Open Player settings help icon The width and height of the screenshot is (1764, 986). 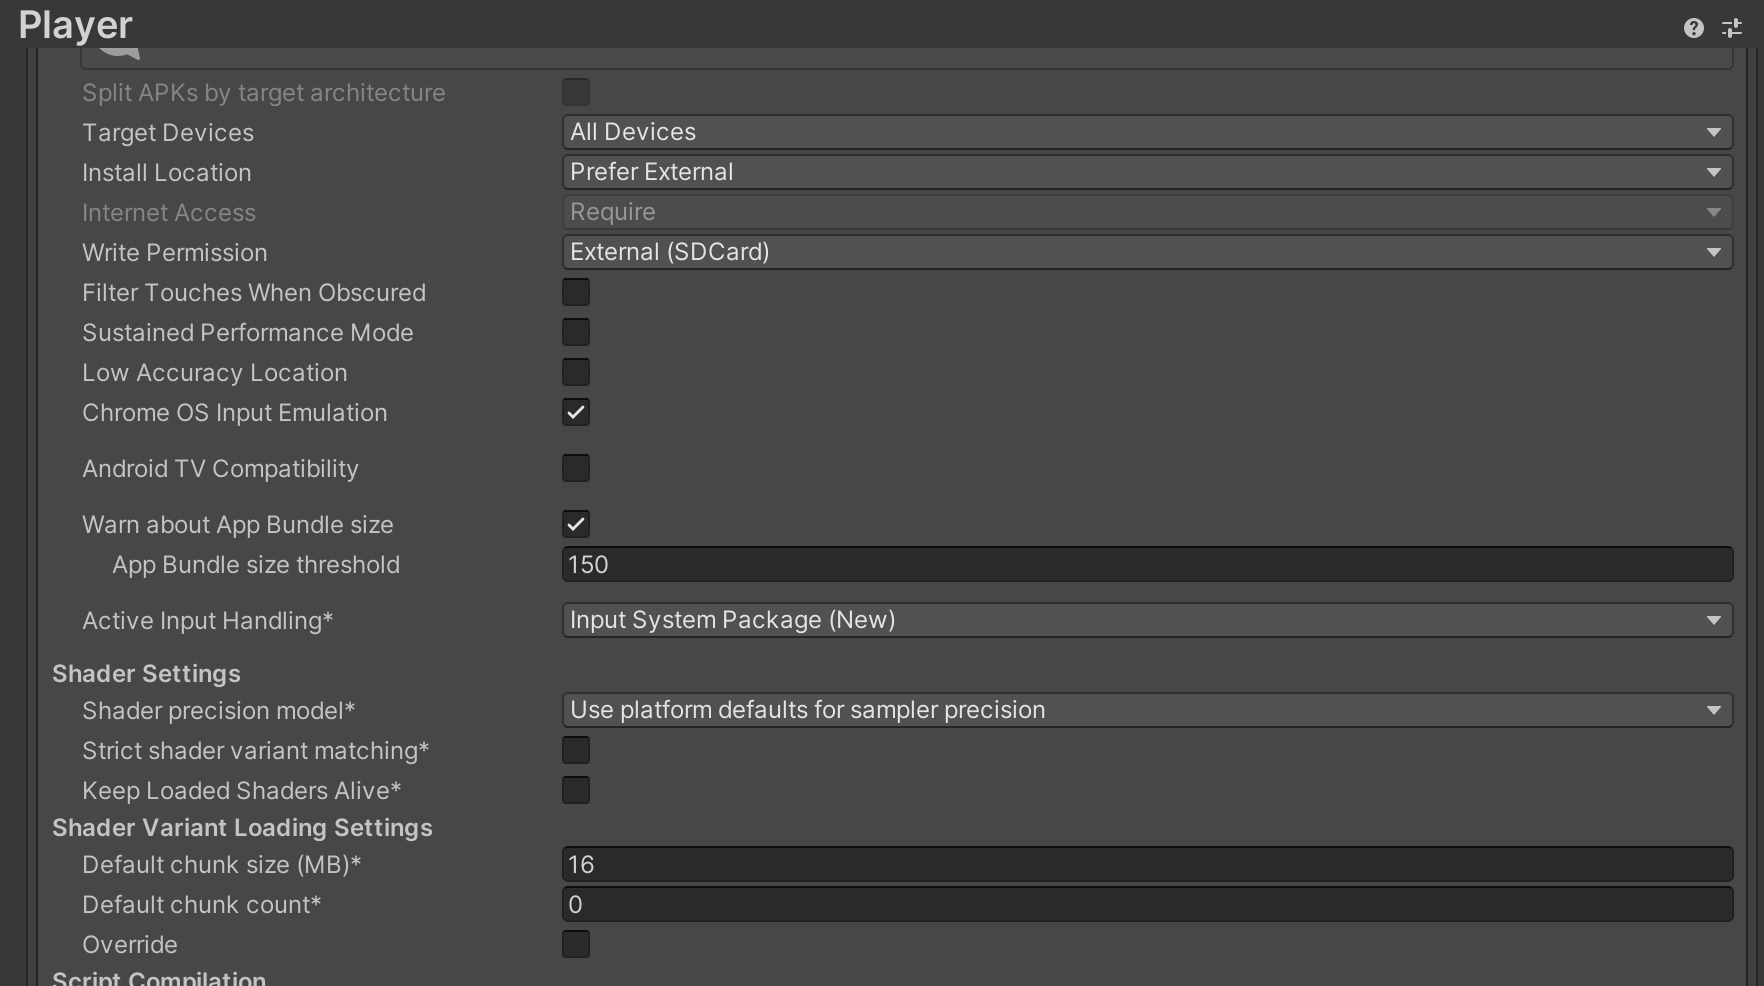pos(1693,28)
